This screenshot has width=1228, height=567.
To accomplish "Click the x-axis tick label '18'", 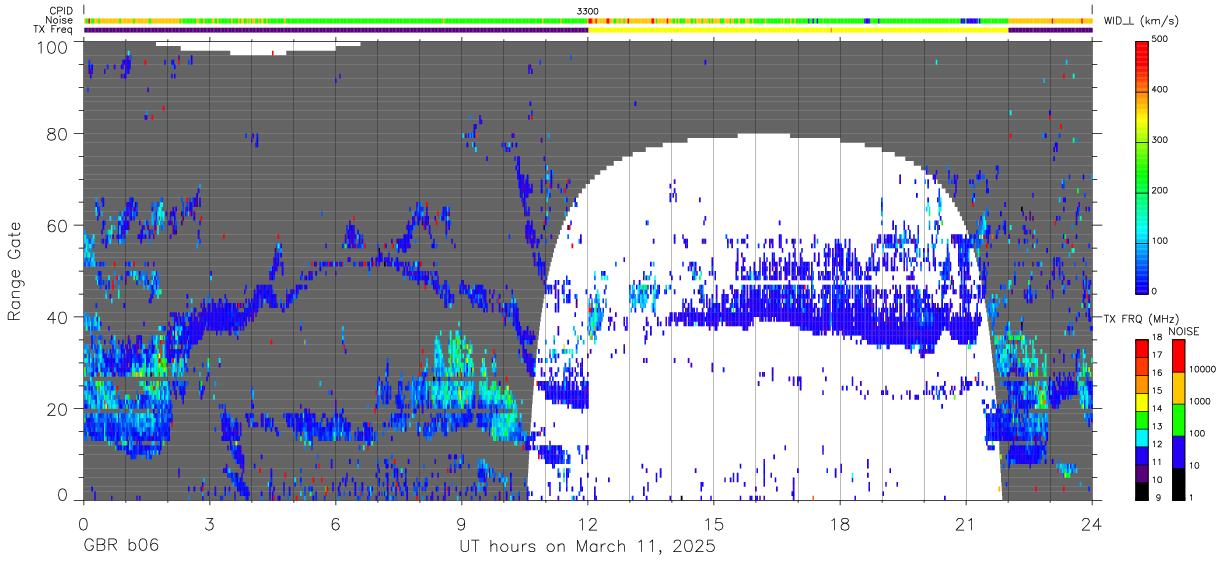I will (x=840, y=523).
